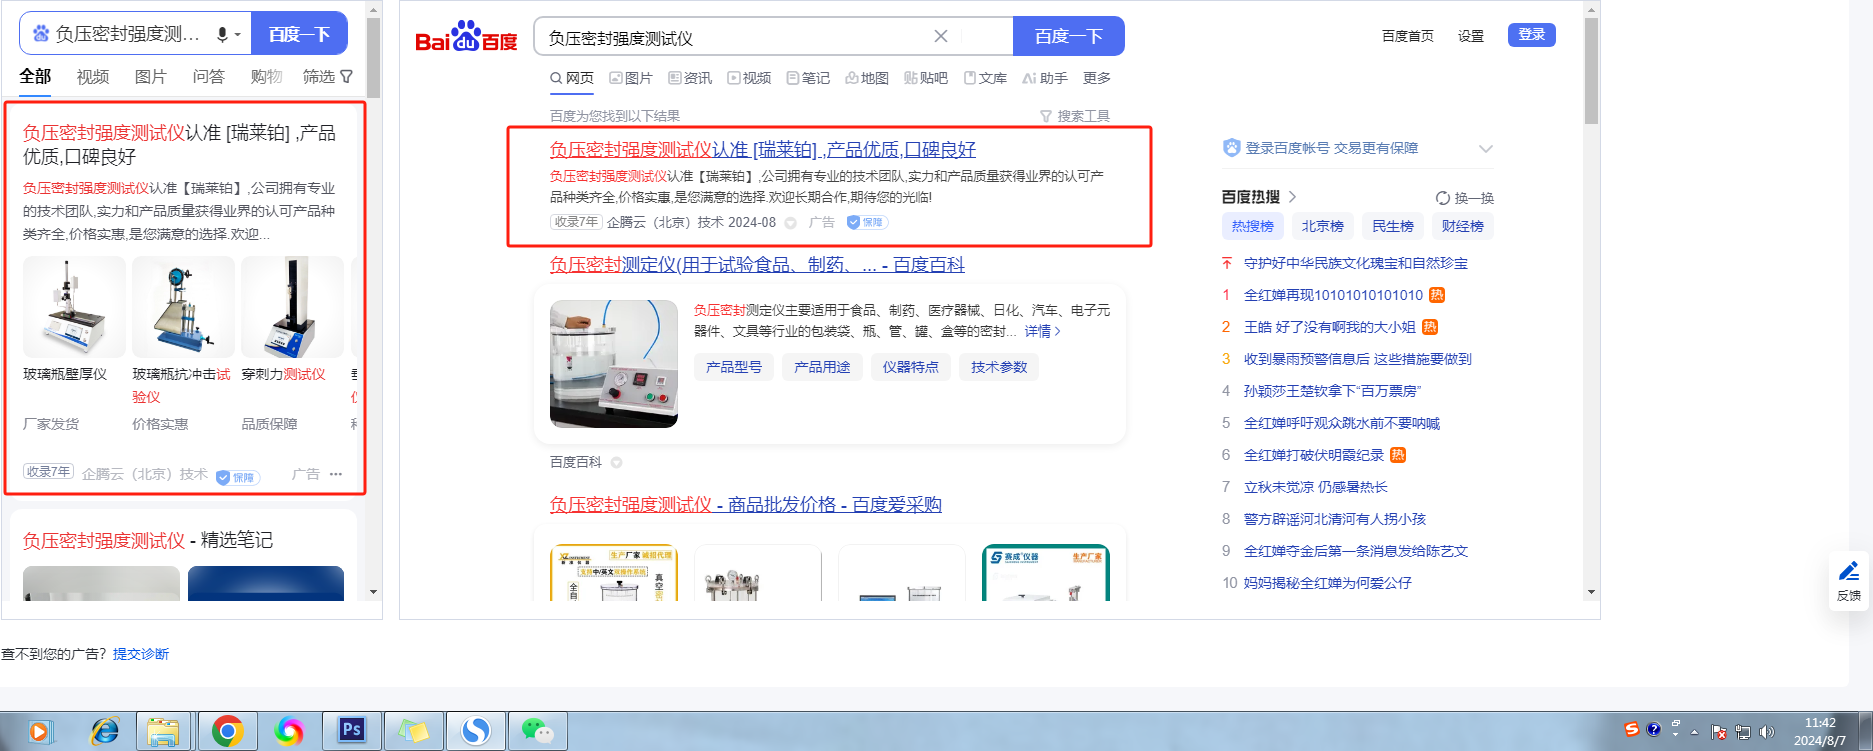Switch to the 图片 tab in desktop results
Viewport: 1873px width, 751px height.
pyautogui.click(x=631, y=78)
